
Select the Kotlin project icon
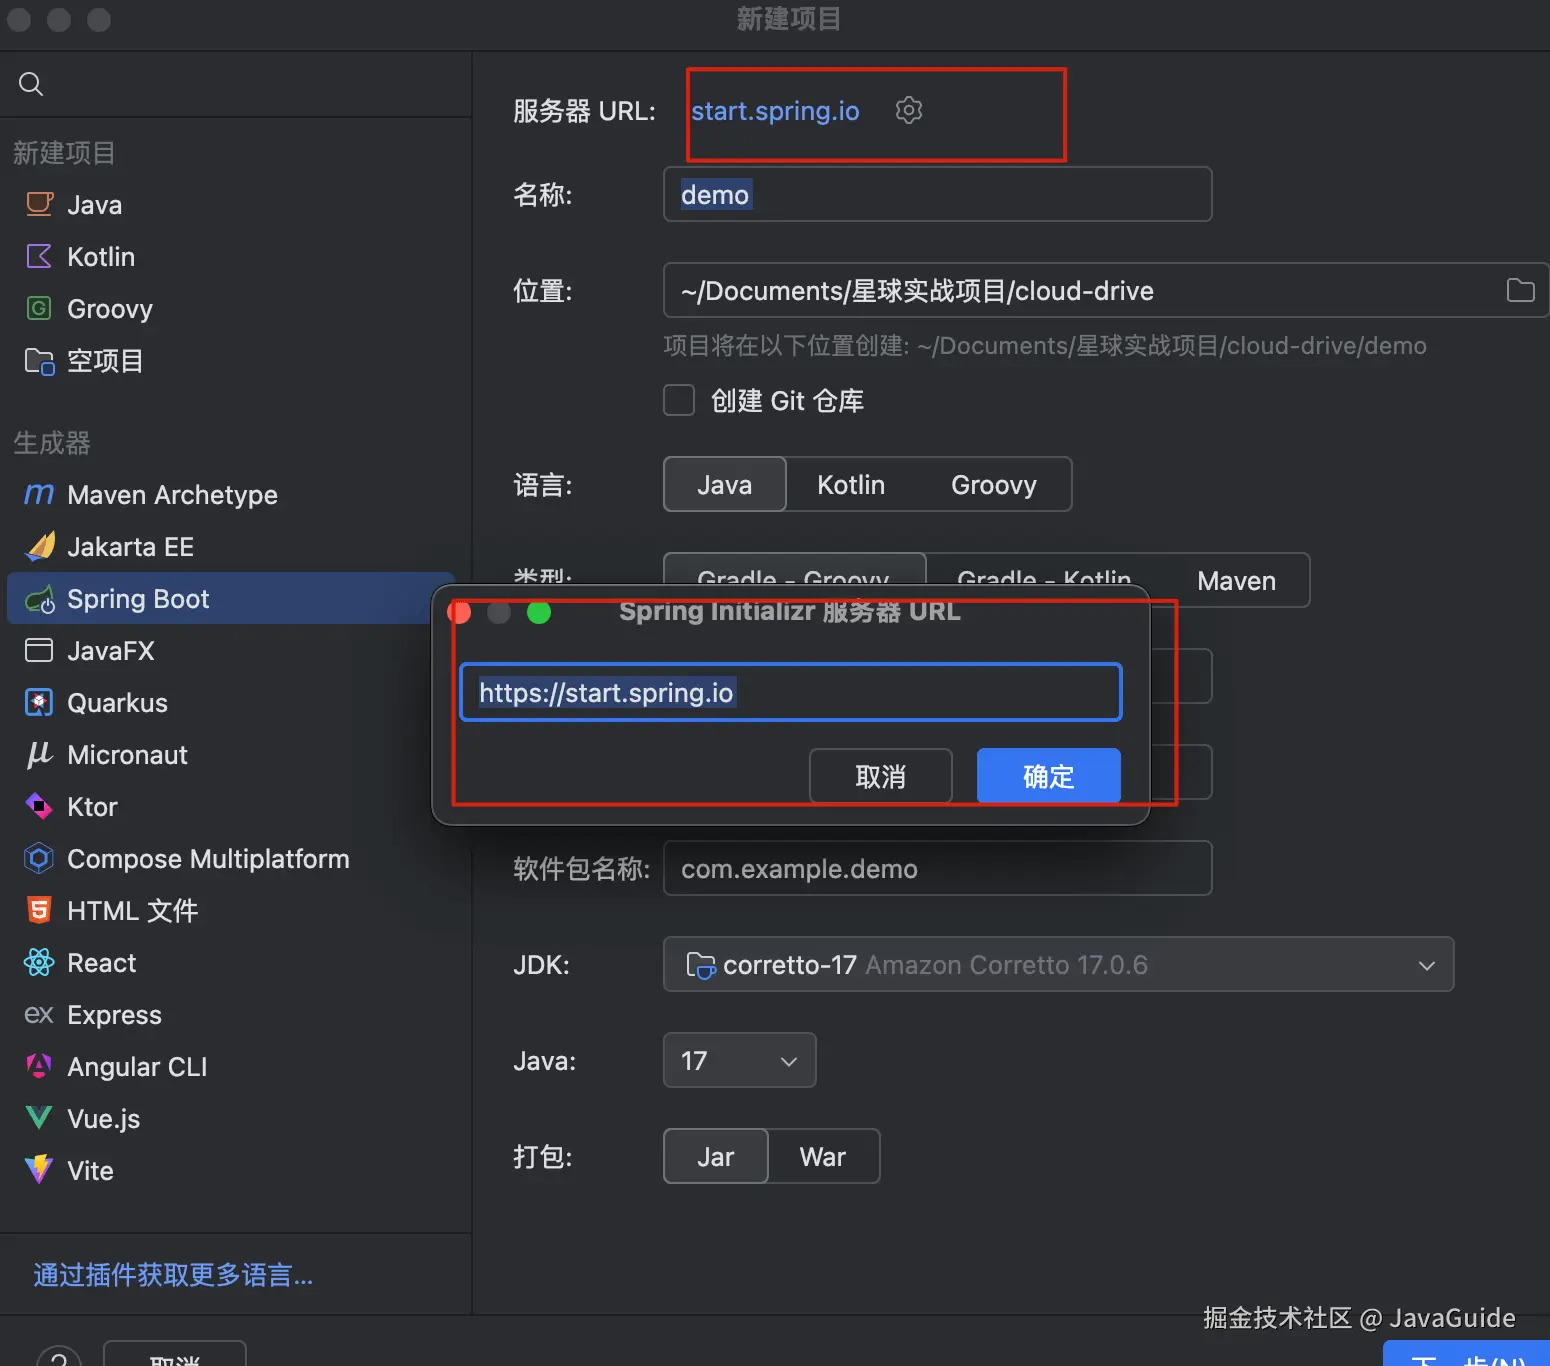coord(39,256)
